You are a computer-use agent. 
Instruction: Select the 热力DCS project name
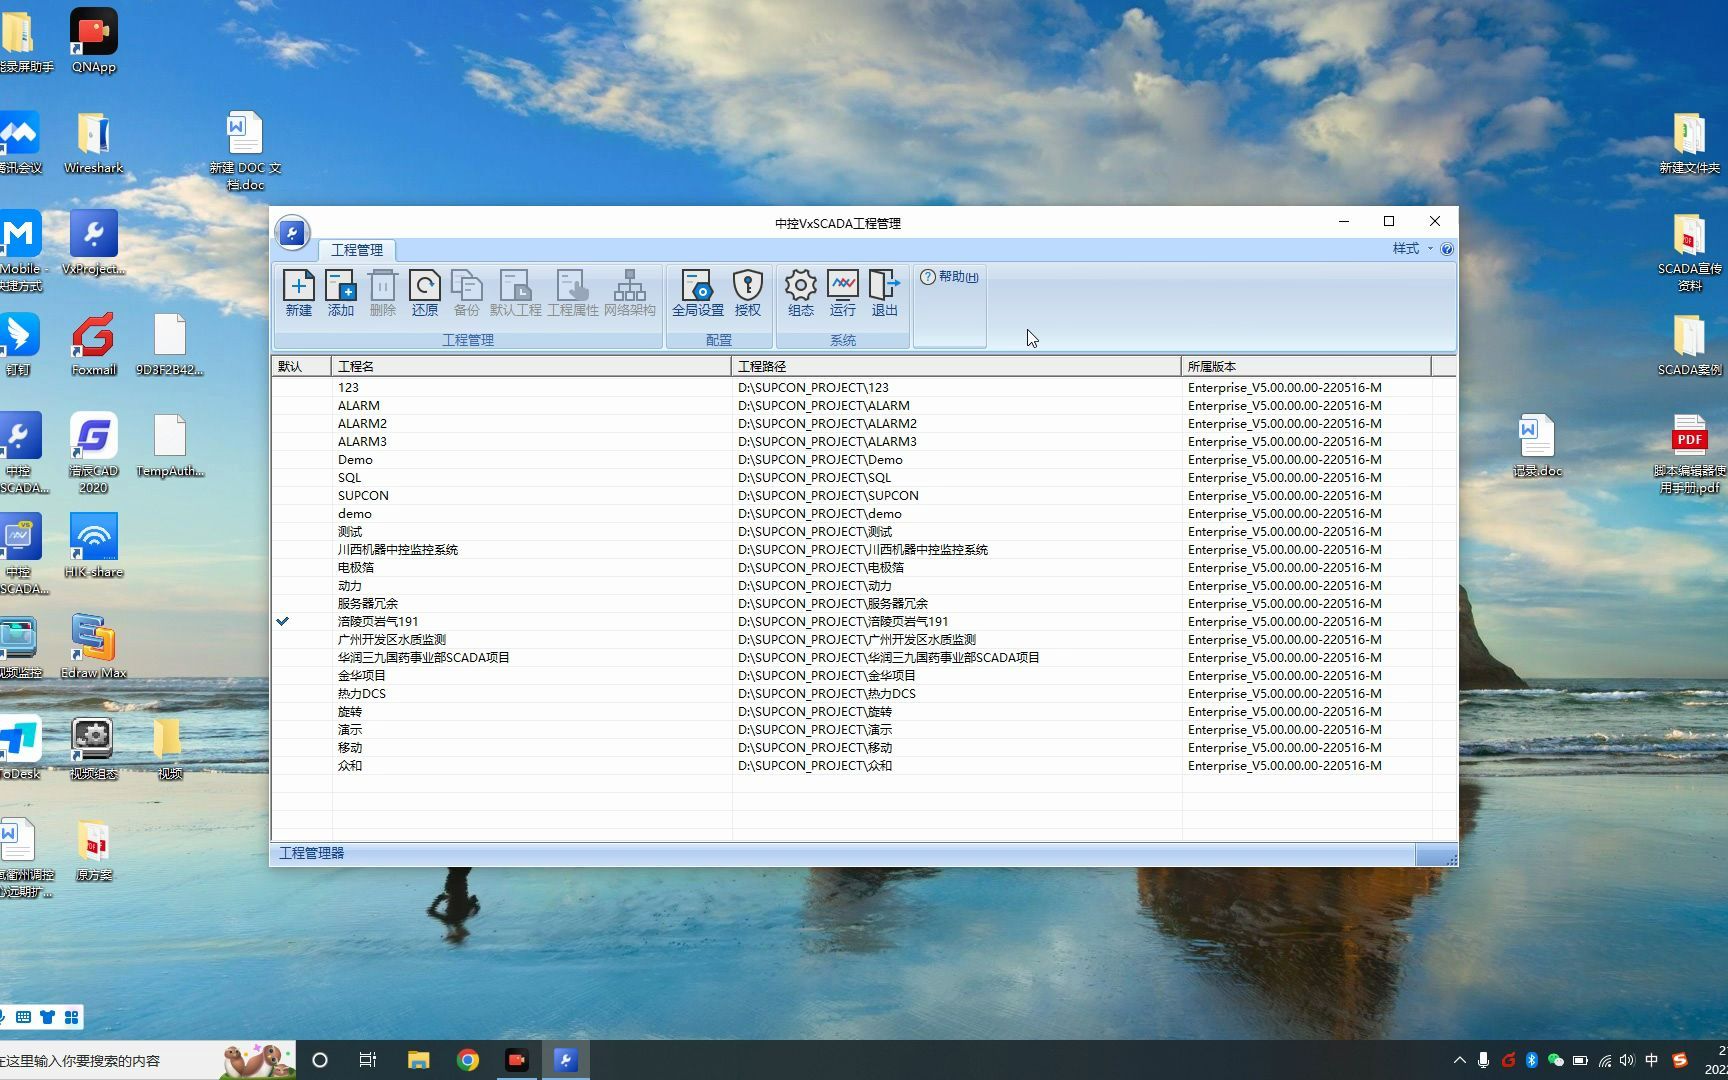tap(362, 693)
